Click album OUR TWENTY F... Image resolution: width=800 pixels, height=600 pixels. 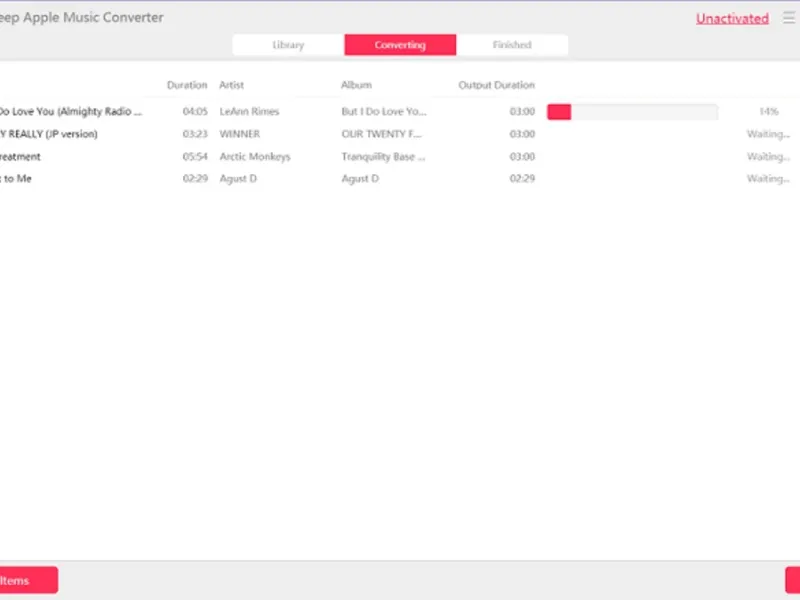coord(382,134)
